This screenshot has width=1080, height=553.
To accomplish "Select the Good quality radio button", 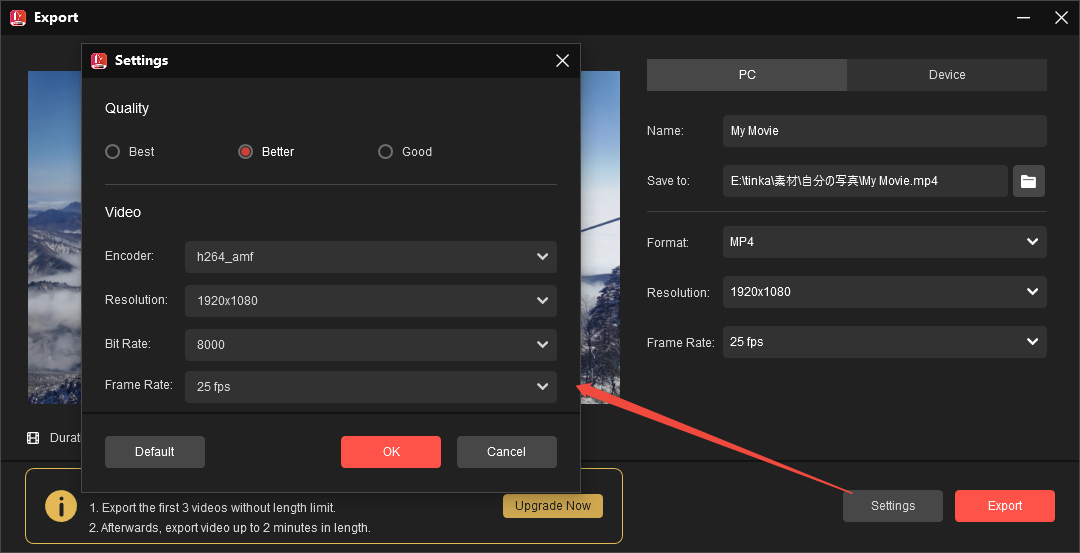I will click(x=386, y=152).
